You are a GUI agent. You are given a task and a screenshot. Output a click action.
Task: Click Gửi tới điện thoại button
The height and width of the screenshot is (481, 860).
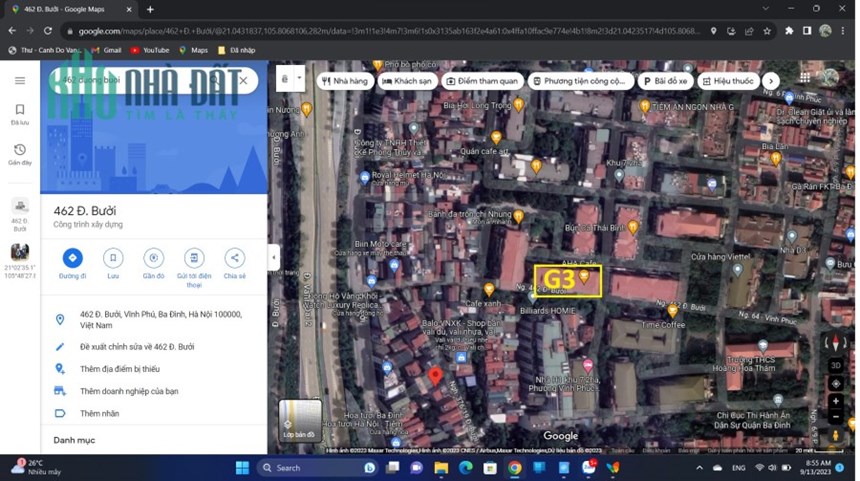pos(194,268)
